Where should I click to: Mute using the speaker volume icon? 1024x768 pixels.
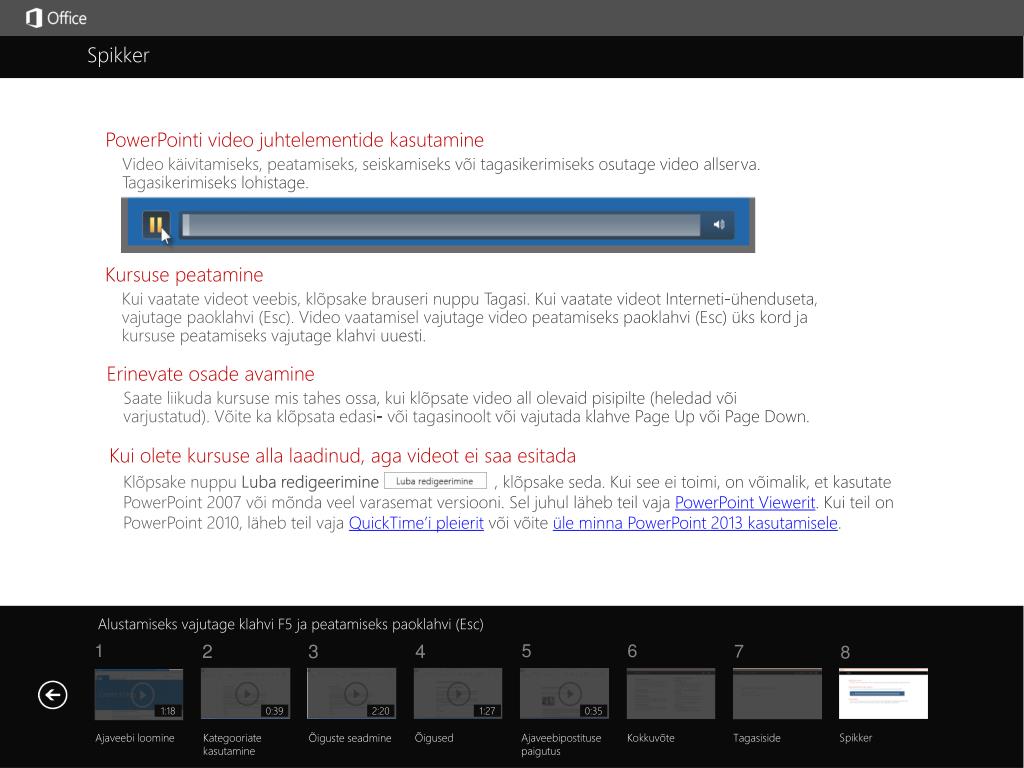tap(718, 225)
